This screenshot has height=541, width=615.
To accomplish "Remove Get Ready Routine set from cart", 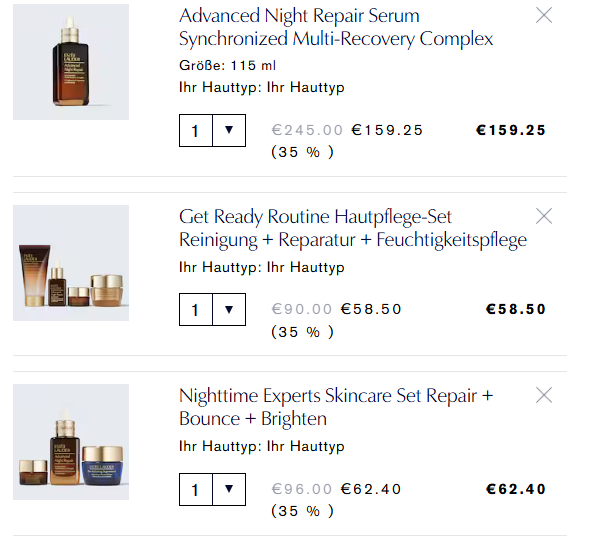I will (544, 216).
